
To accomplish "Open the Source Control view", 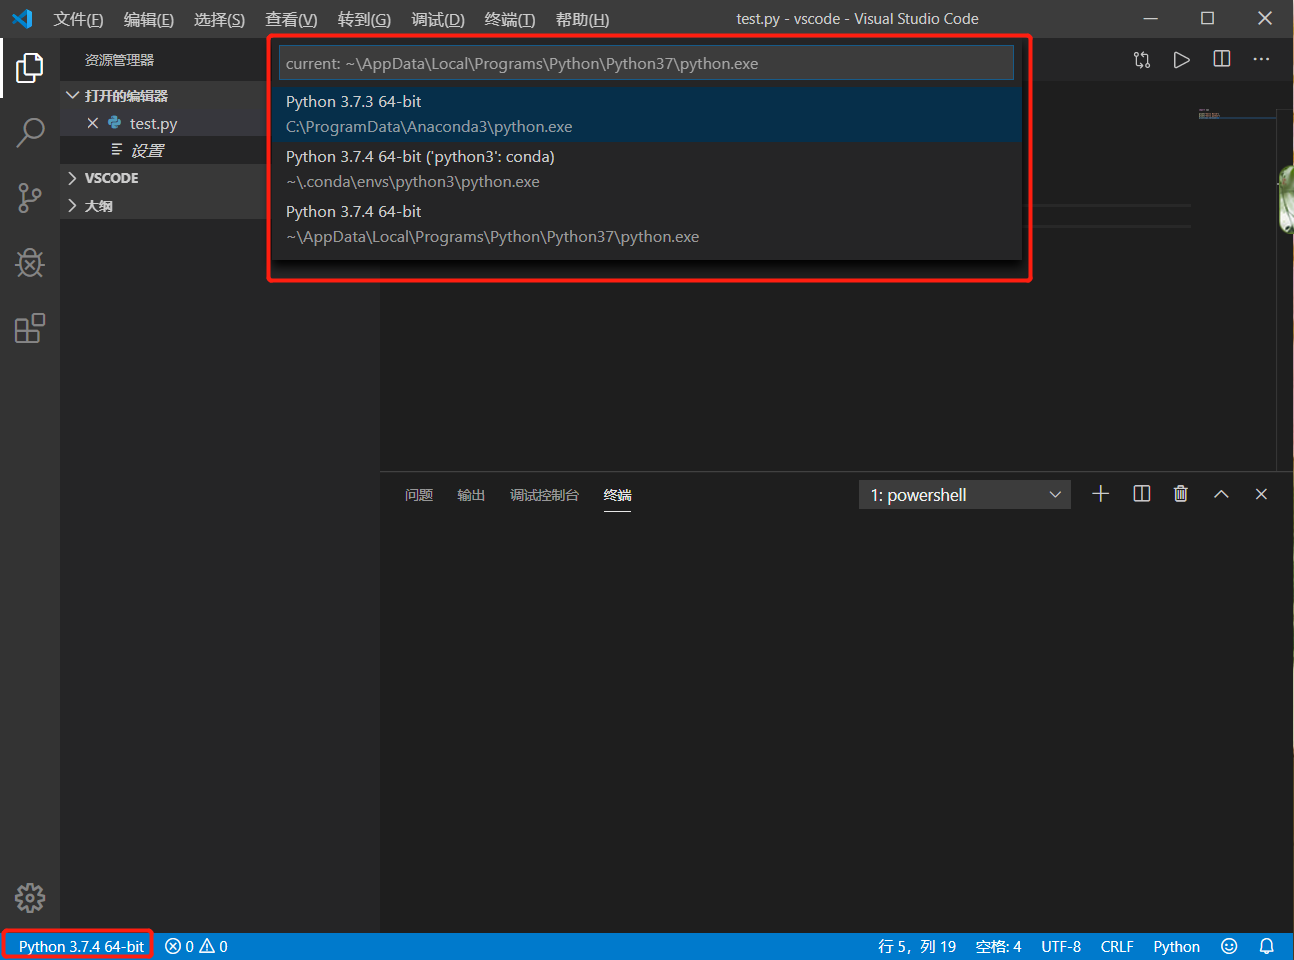I will coord(30,198).
